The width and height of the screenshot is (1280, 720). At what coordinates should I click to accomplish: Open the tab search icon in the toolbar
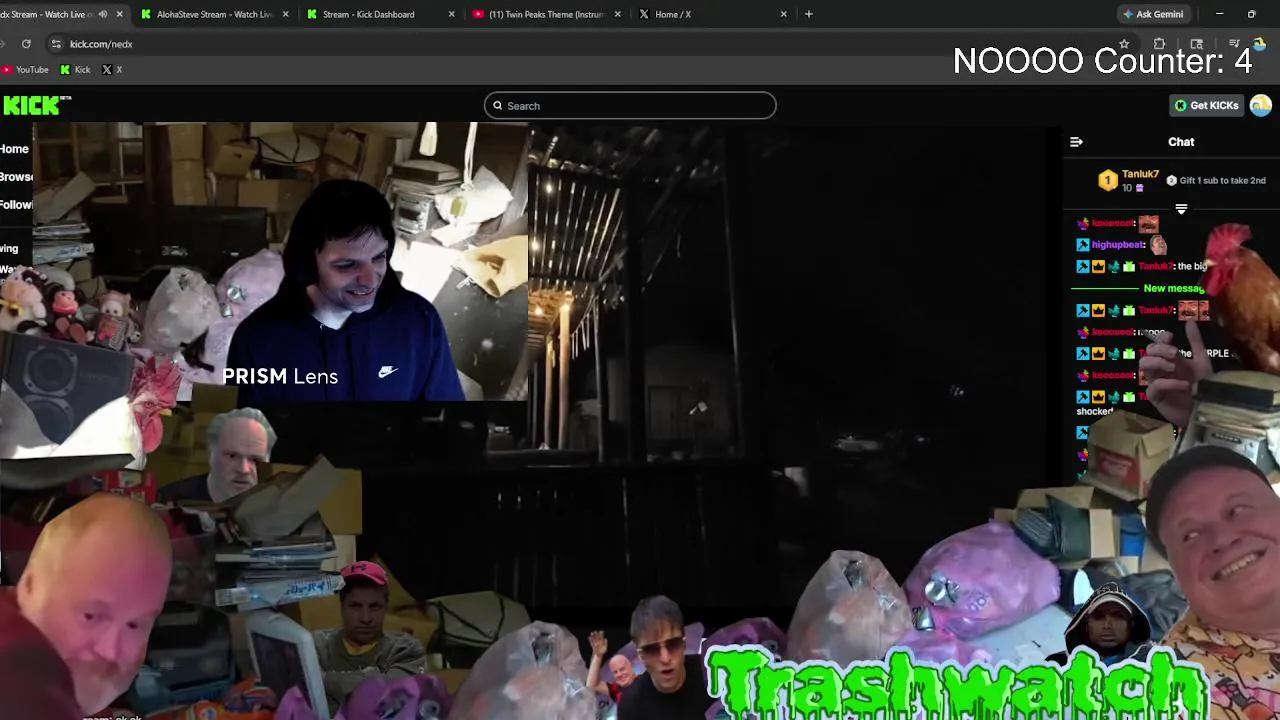click(x=1197, y=44)
